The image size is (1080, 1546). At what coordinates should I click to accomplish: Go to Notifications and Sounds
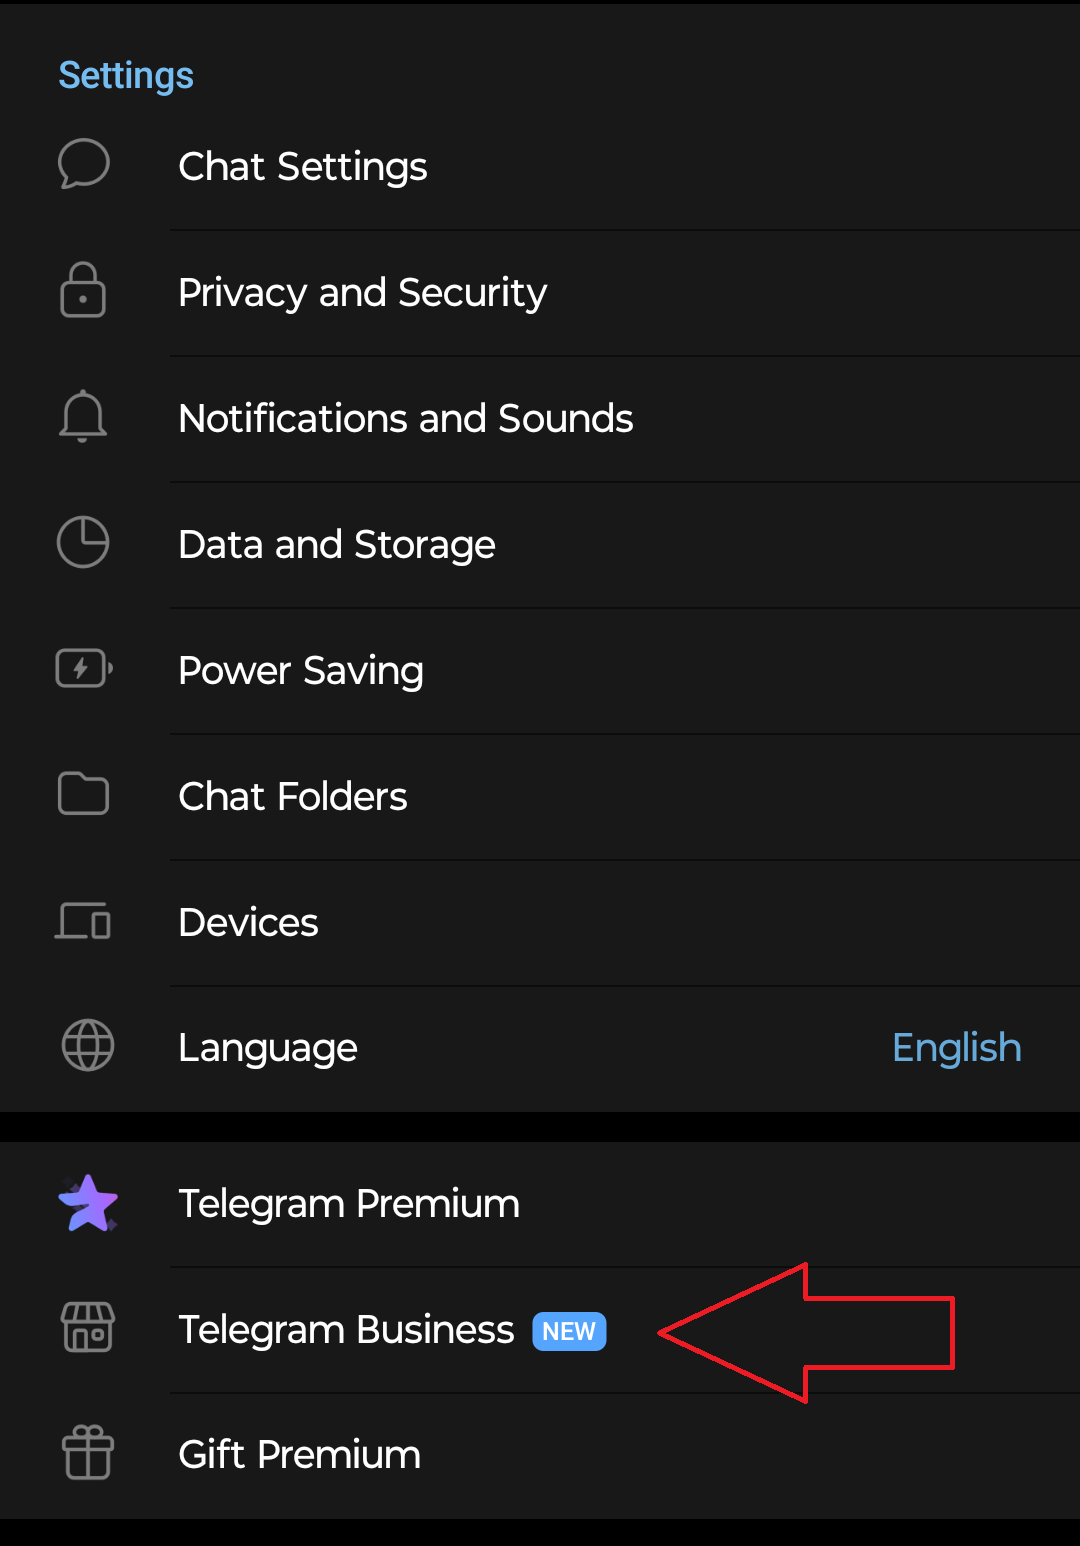click(x=405, y=419)
